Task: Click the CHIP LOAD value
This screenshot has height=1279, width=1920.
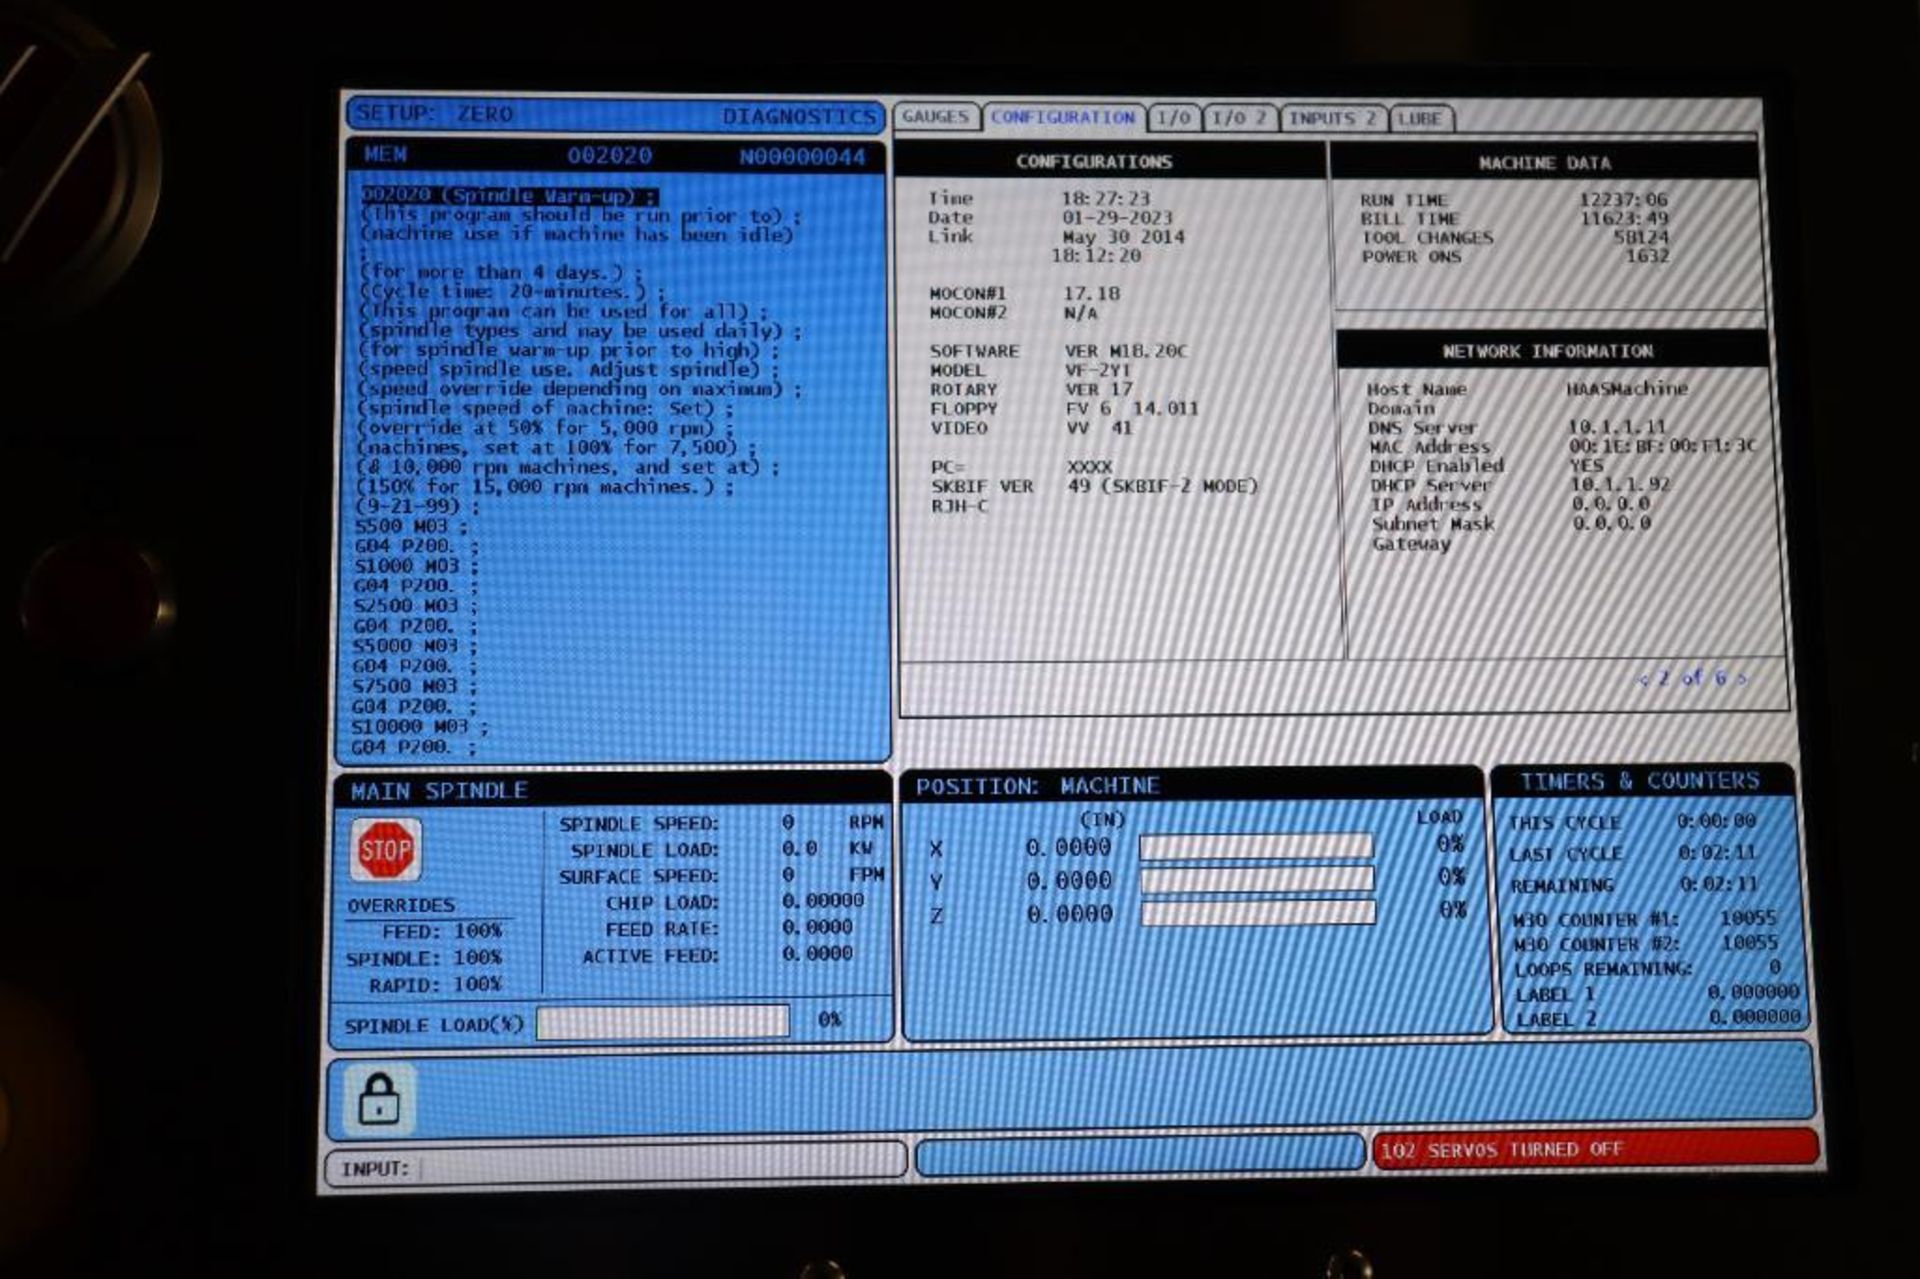Action: 823,901
